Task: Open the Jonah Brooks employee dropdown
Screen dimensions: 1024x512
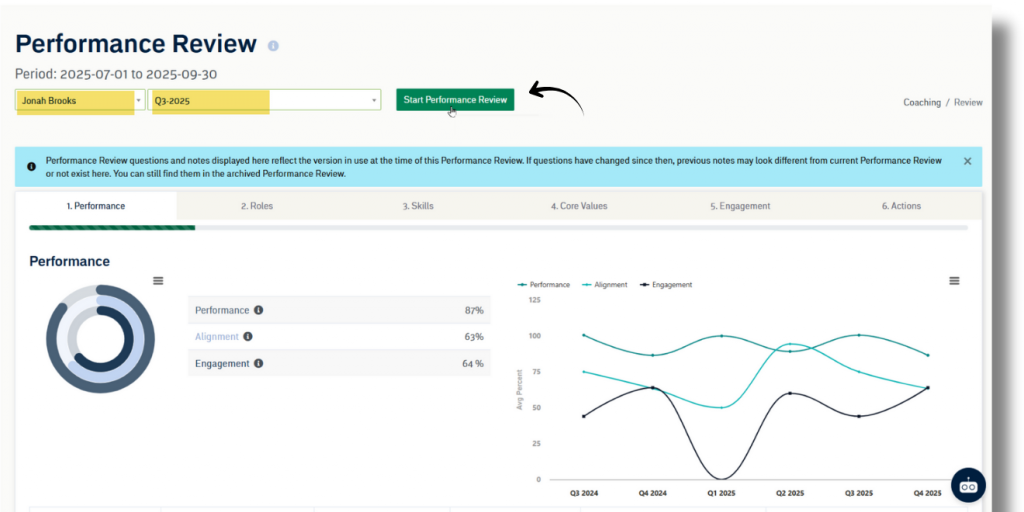Action: click(x=80, y=100)
